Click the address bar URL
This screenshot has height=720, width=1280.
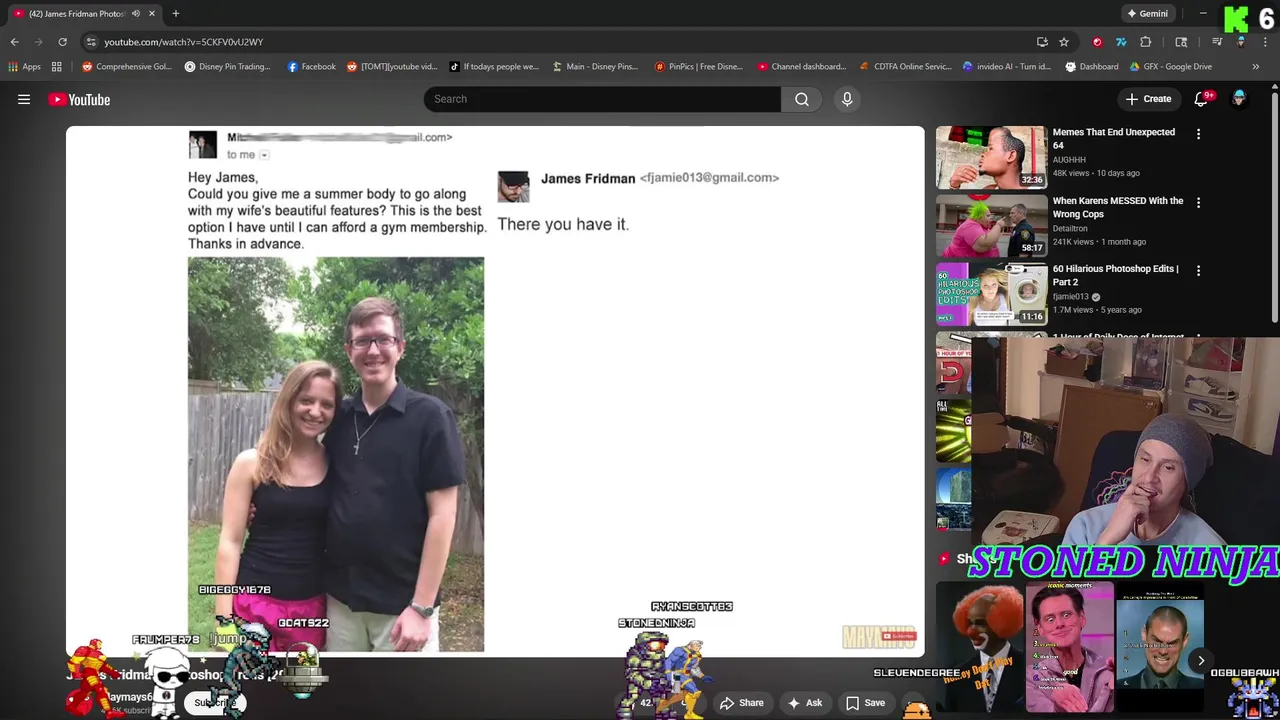tap(183, 42)
